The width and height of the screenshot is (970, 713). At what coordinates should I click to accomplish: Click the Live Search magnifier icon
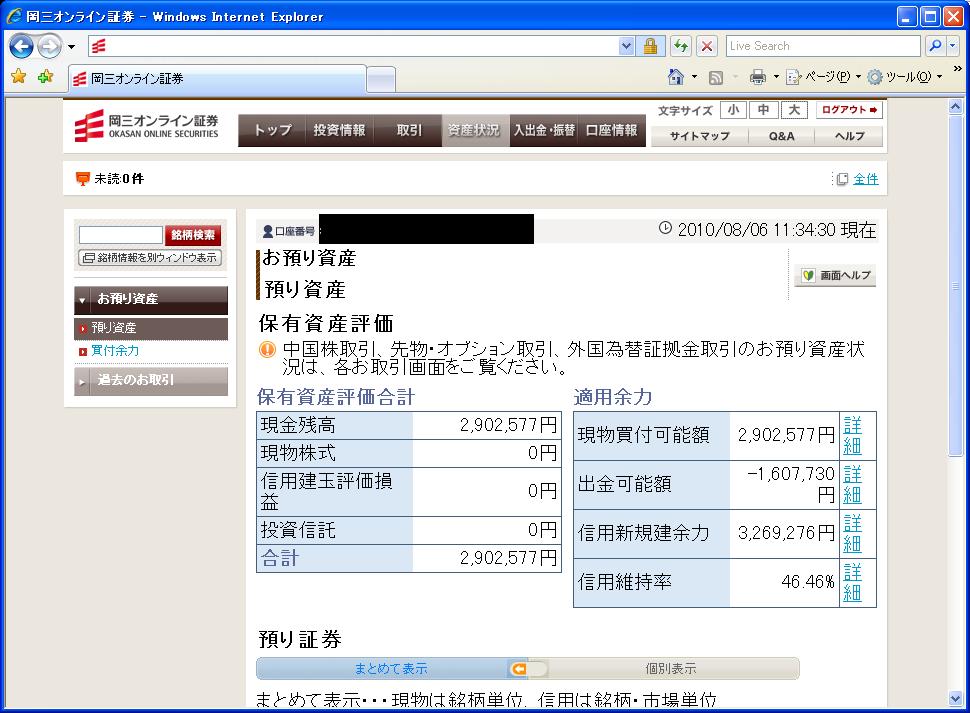pyautogui.click(x=935, y=46)
